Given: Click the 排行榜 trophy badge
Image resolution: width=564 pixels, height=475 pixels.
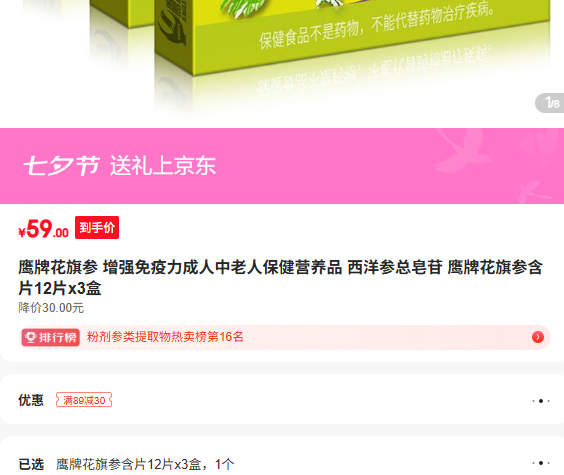Looking at the screenshot, I should click(50, 337).
